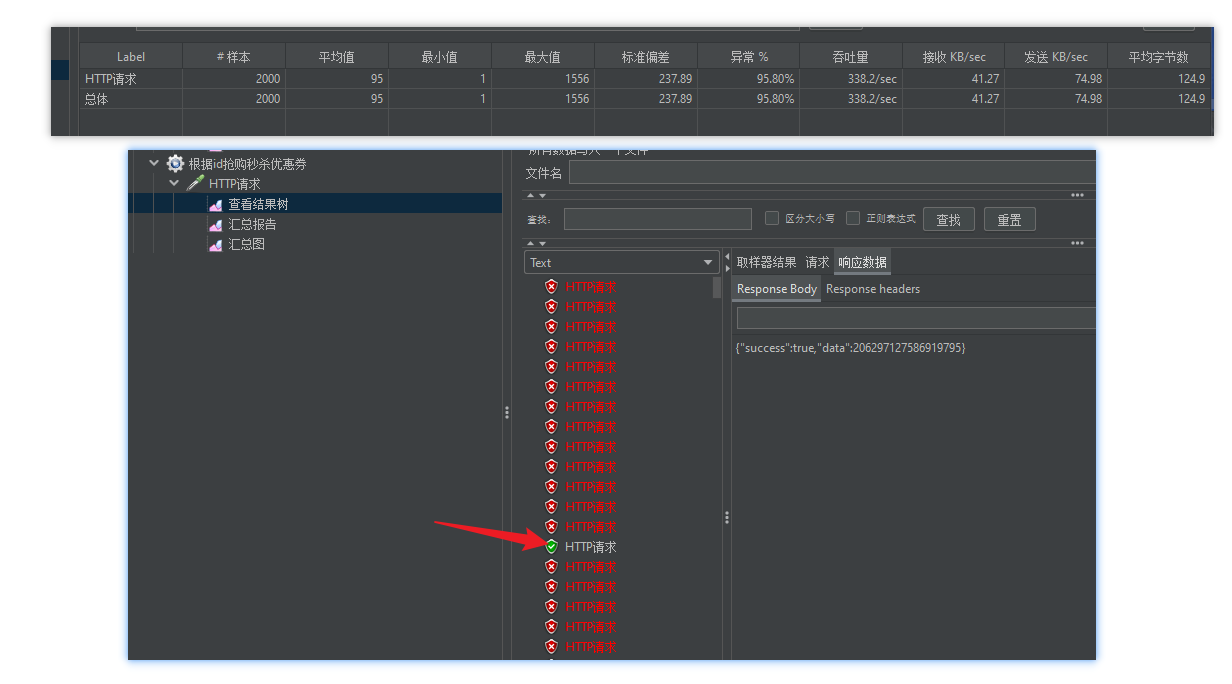Click the right-pointing pane arrow beside 取样器结果 tab

point(727,268)
